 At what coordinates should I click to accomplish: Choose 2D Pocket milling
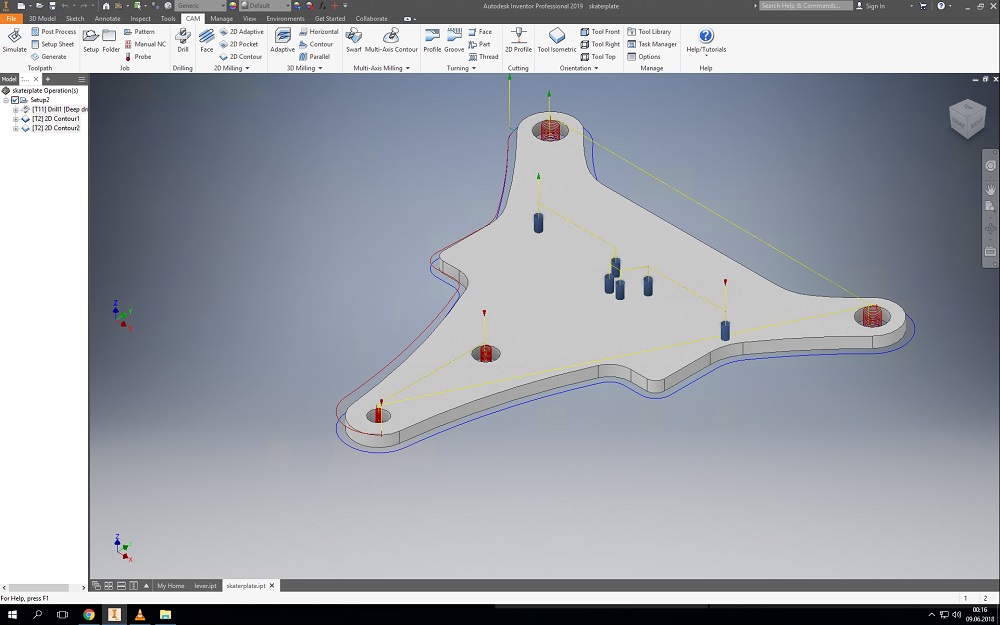(x=239, y=44)
